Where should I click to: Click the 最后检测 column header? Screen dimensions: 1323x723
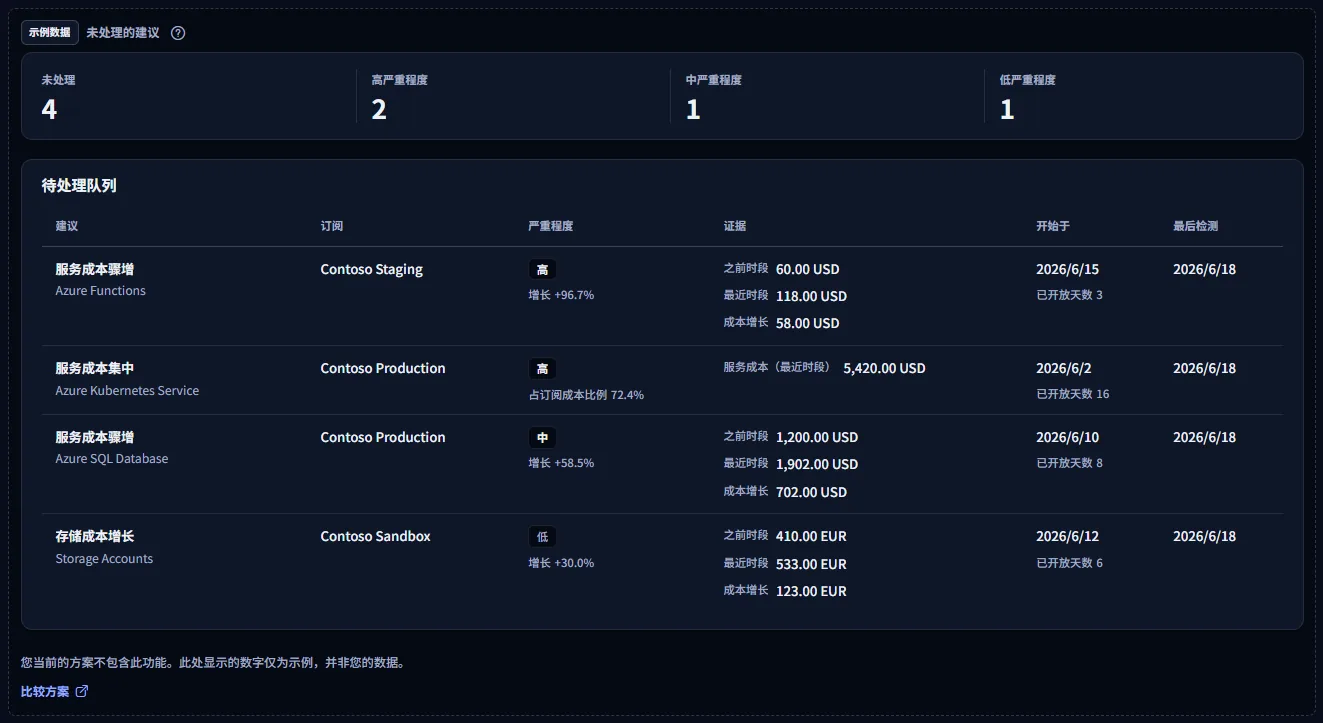[1196, 226]
